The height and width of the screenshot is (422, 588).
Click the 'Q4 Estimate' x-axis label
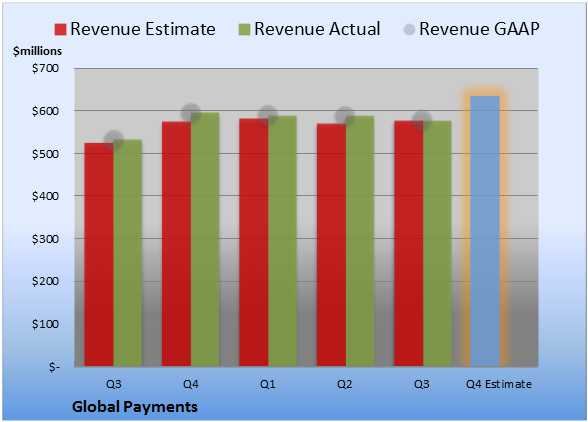point(499,384)
